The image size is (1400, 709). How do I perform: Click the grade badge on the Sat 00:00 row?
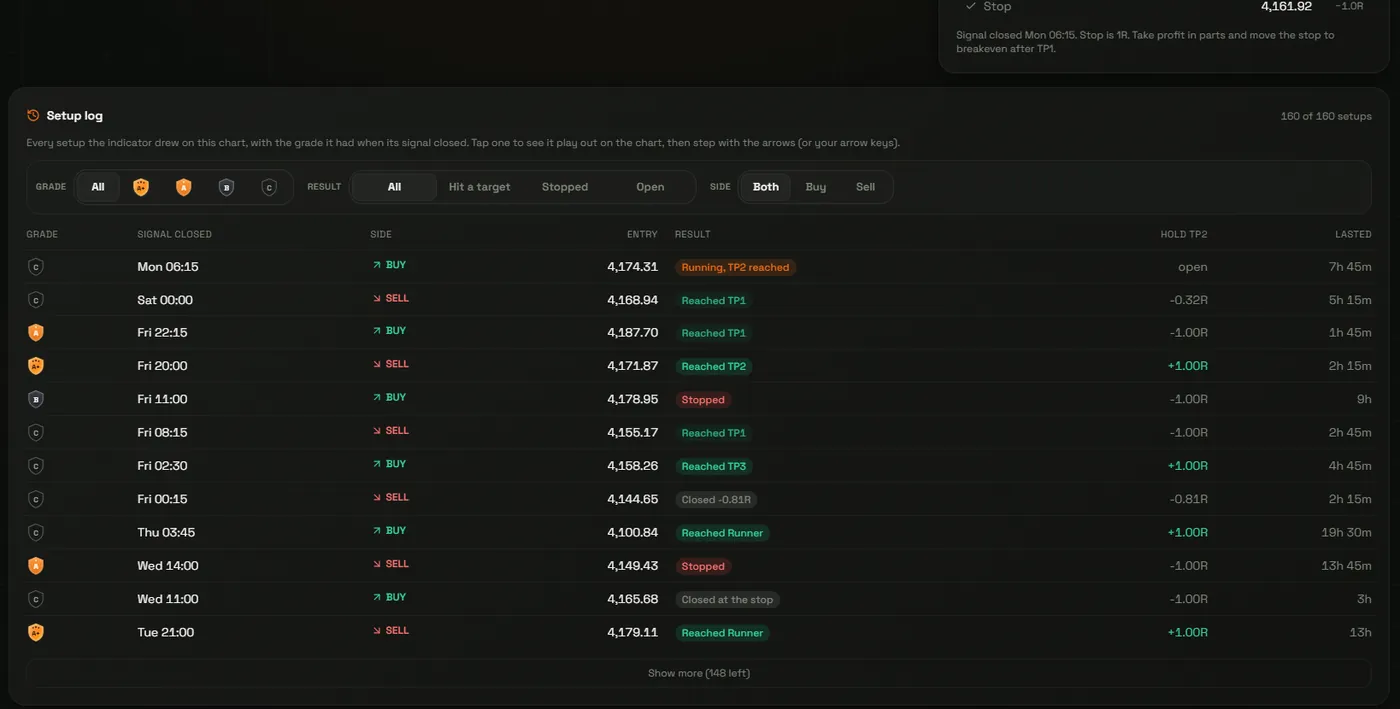36,300
